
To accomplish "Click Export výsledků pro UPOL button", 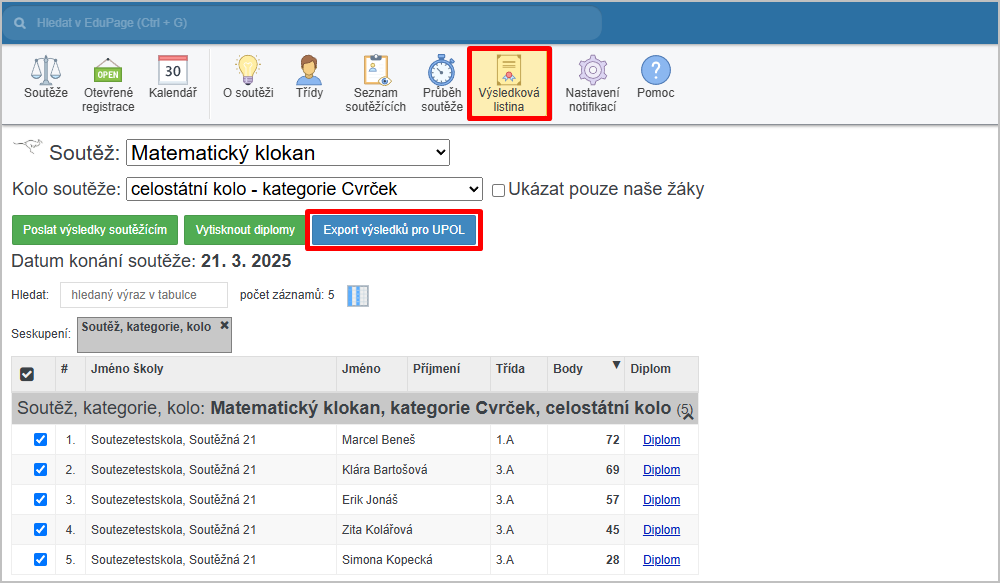I will [394, 230].
